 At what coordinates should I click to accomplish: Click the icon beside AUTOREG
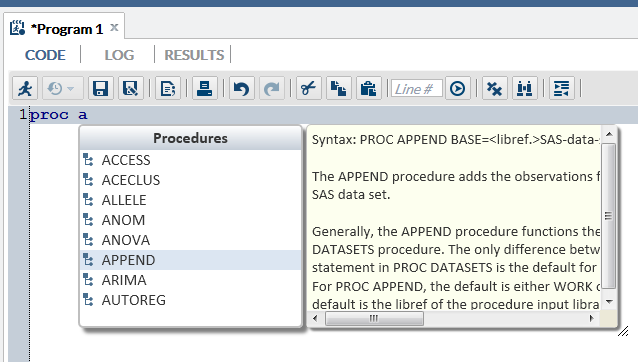point(88,299)
